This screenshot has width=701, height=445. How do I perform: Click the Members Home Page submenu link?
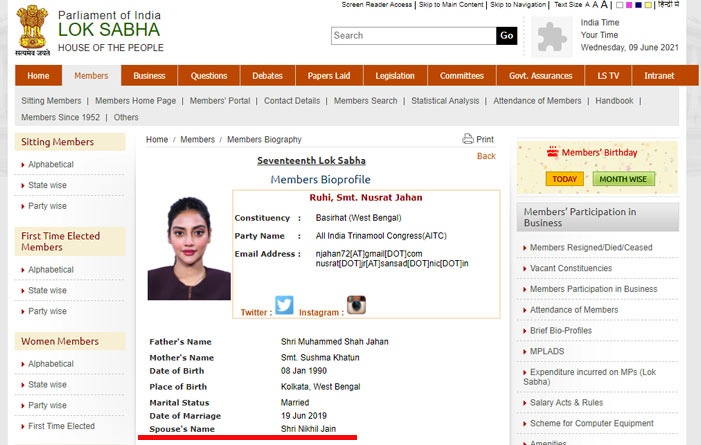click(x=135, y=101)
